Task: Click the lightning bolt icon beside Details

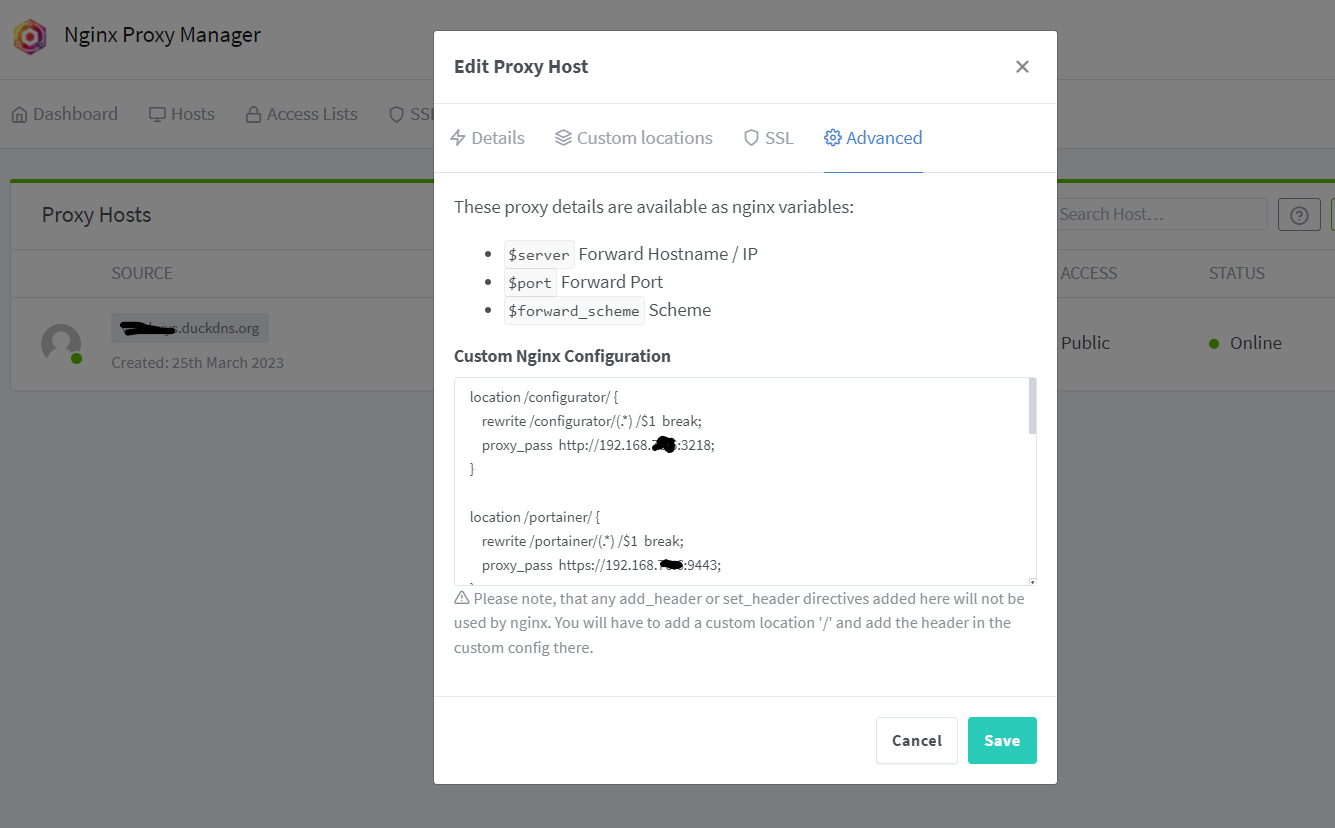Action: pos(459,137)
